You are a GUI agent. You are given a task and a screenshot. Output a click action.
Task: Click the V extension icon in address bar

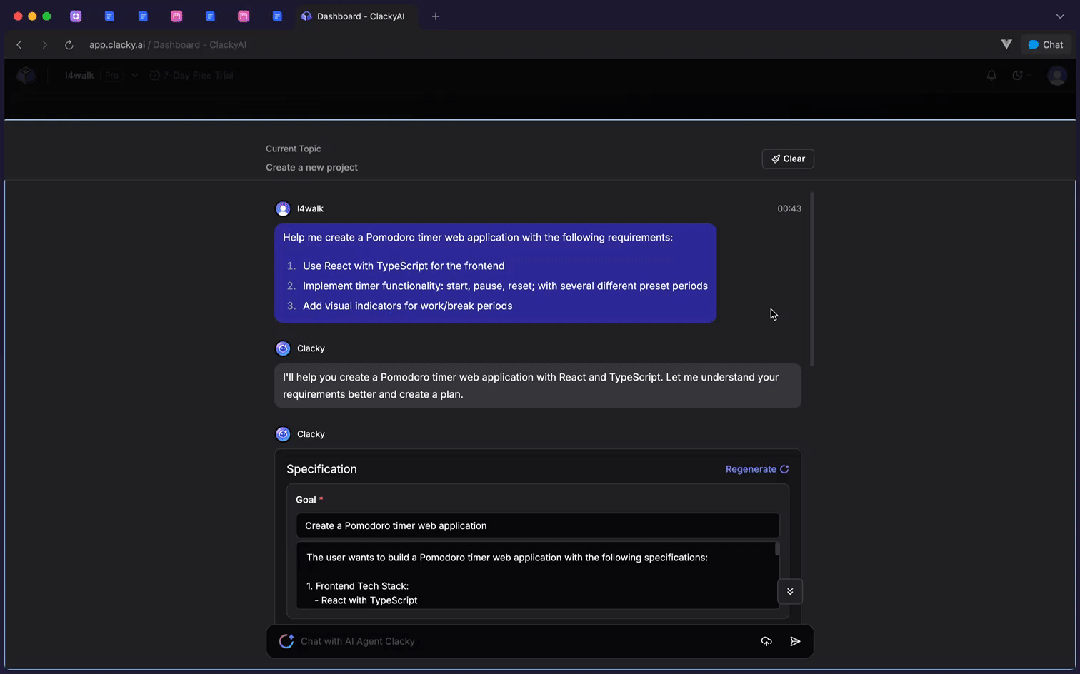(x=1006, y=45)
